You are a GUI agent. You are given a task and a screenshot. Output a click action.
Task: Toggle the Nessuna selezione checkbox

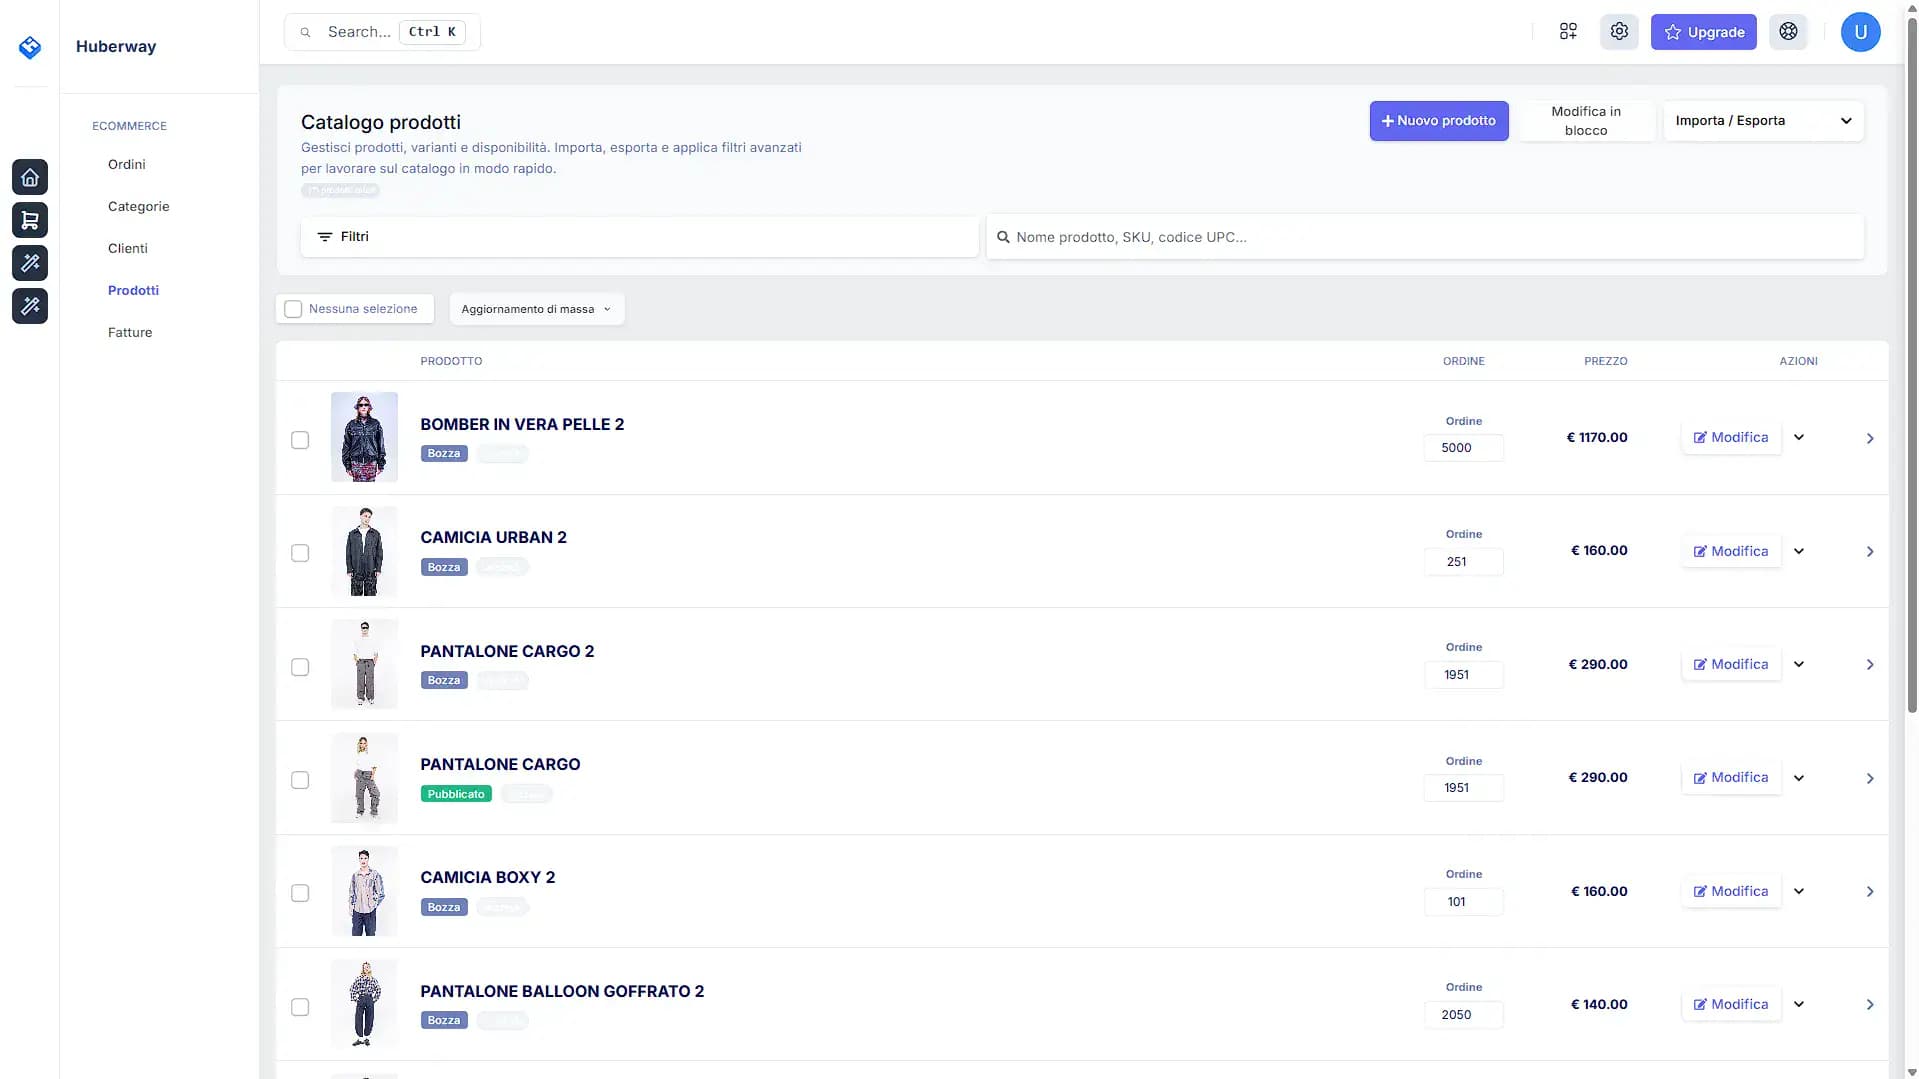tap(293, 309)
